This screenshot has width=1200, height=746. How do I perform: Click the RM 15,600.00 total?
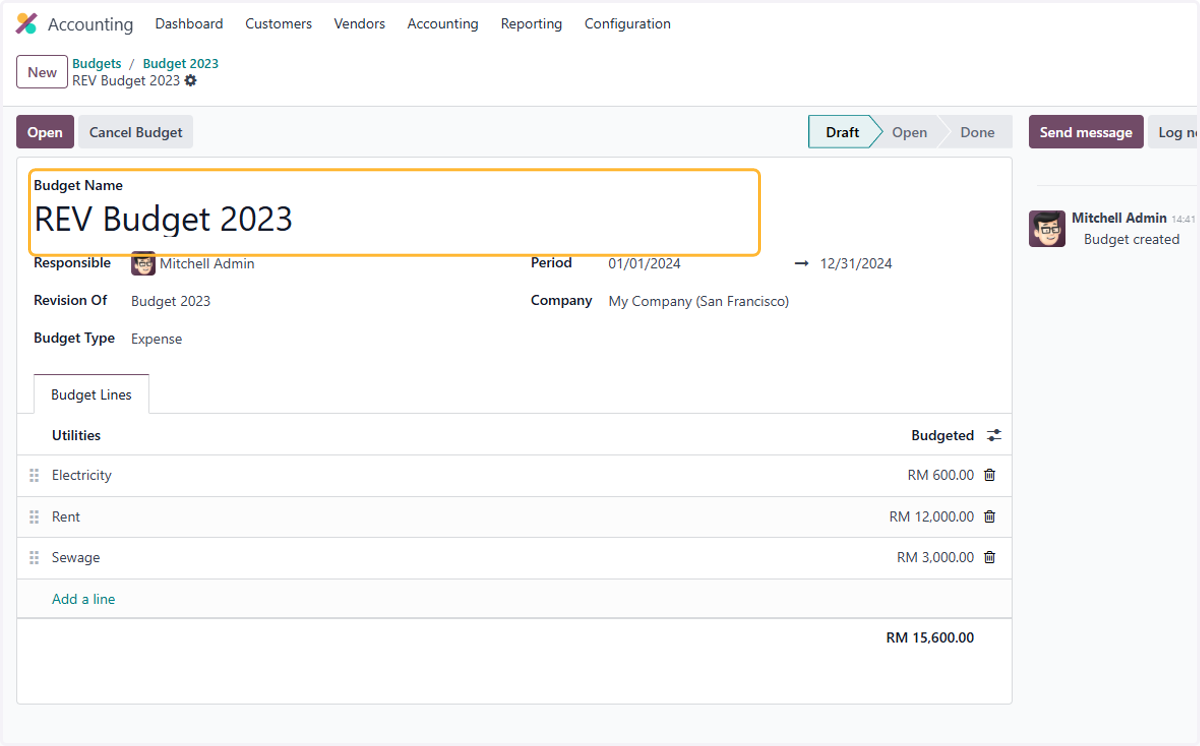pyautogui.click(x=930, y=638)
